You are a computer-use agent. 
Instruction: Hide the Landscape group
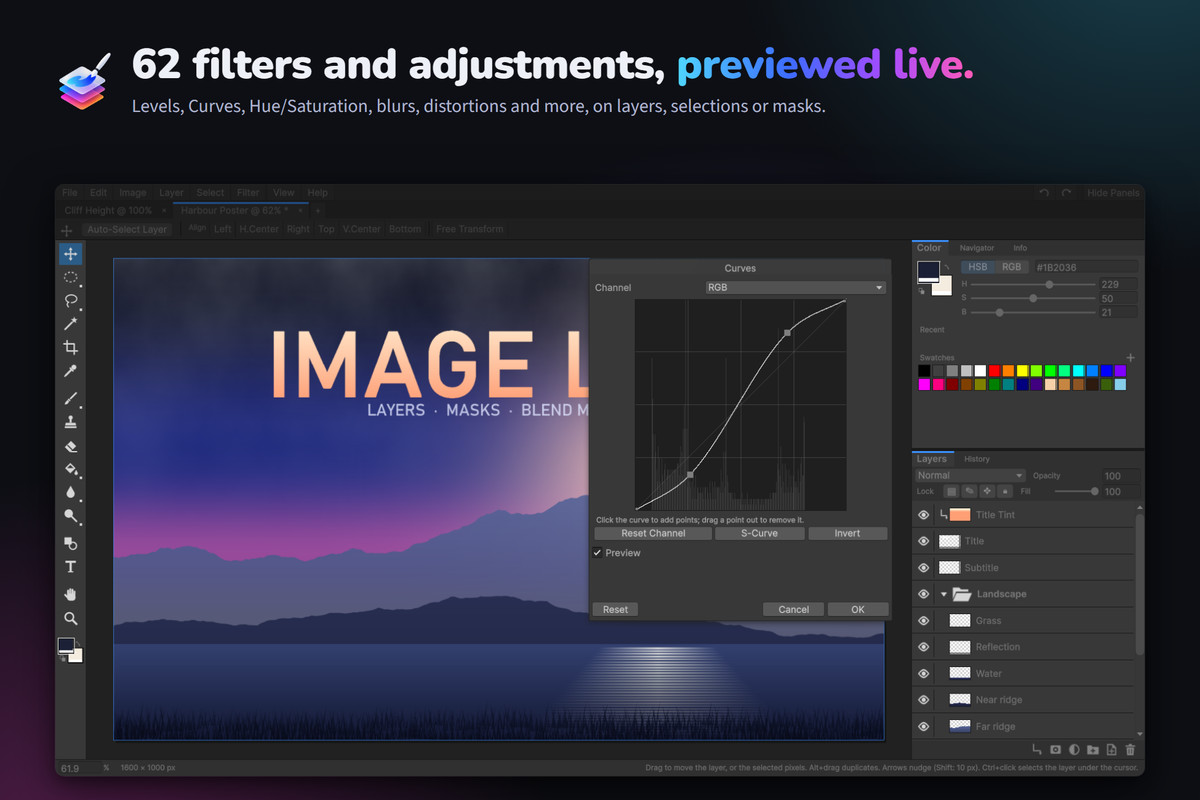pos(924,594)
